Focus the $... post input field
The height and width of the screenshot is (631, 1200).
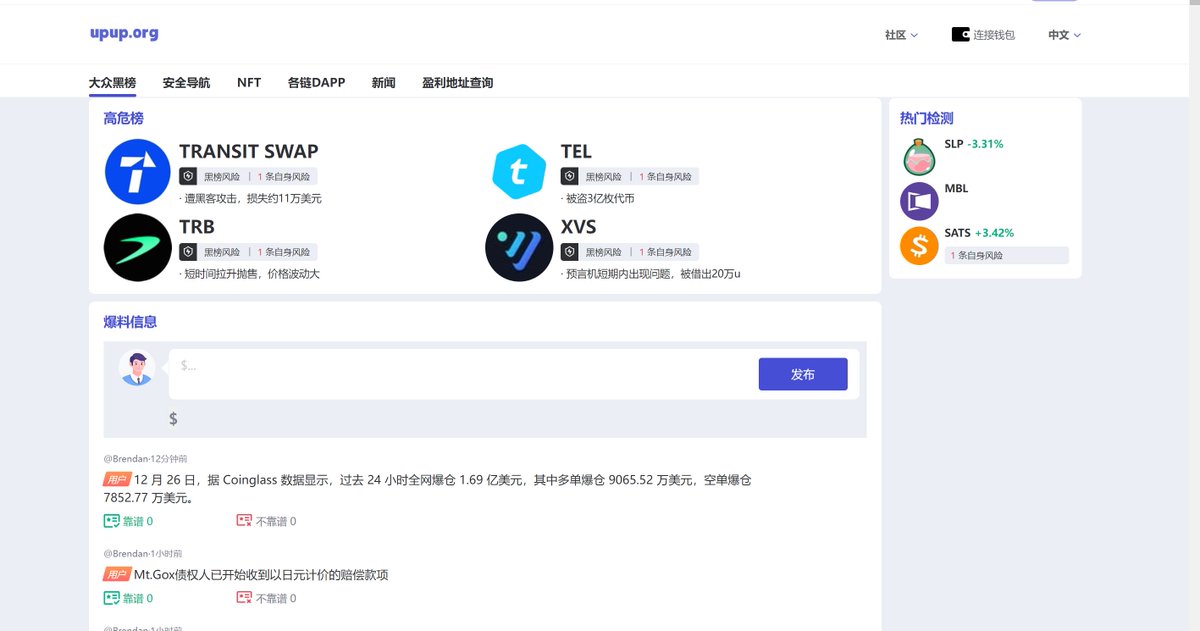pyautogui.click(x=460, y=374)
